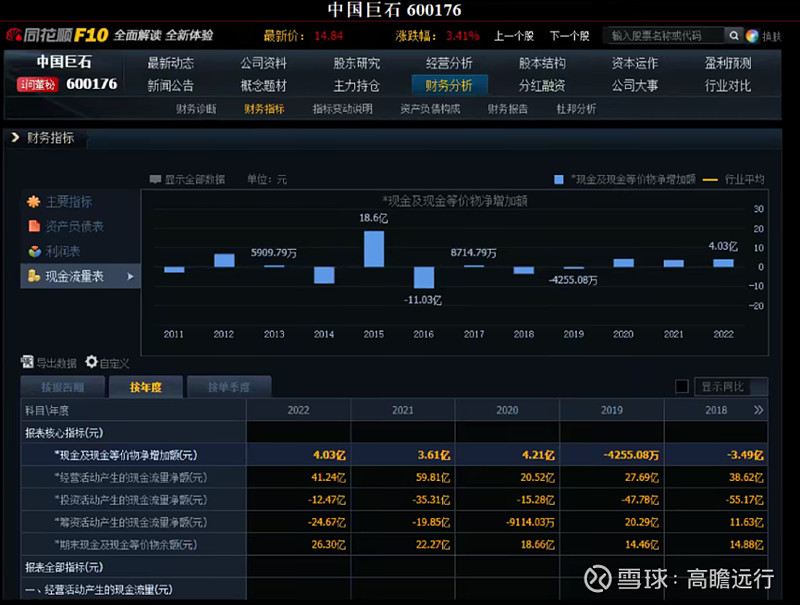Open the 概念题材 menu

click(263, 86)
